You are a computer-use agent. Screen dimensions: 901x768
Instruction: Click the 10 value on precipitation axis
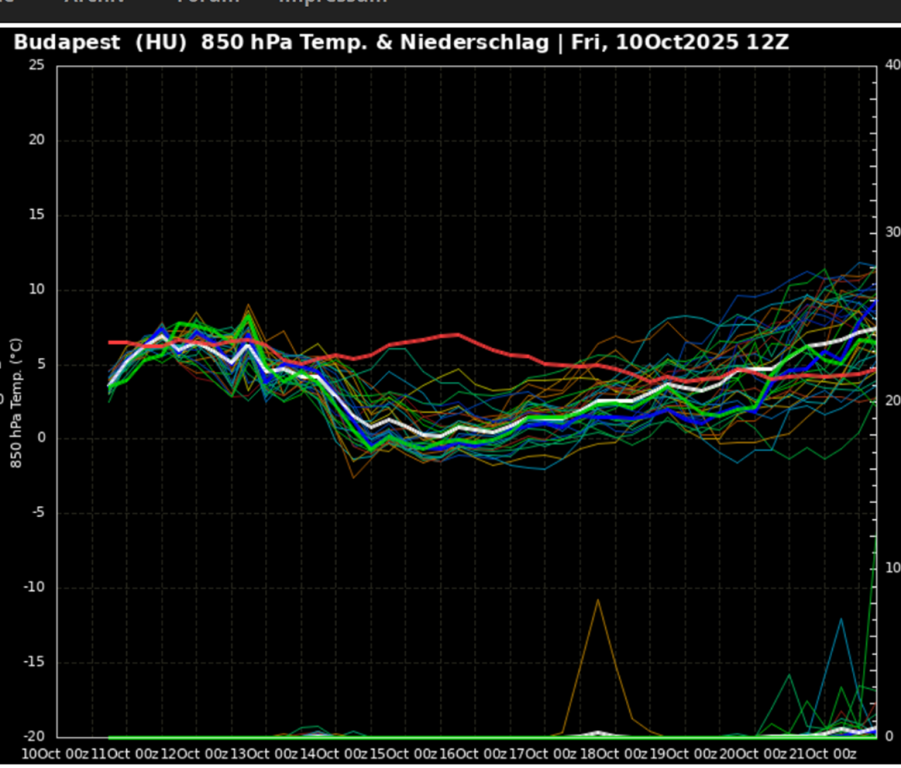click(x=892, y=568)
